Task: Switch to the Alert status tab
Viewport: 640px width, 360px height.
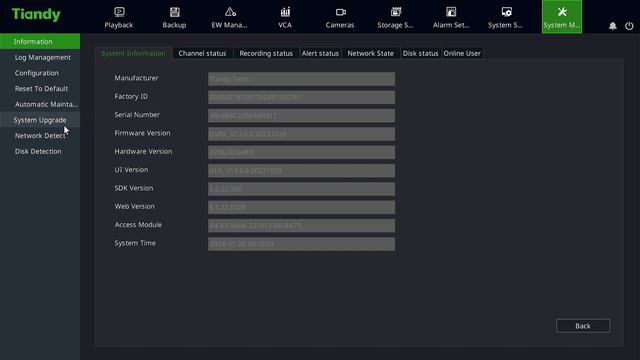Action: (x=320, y=53)
